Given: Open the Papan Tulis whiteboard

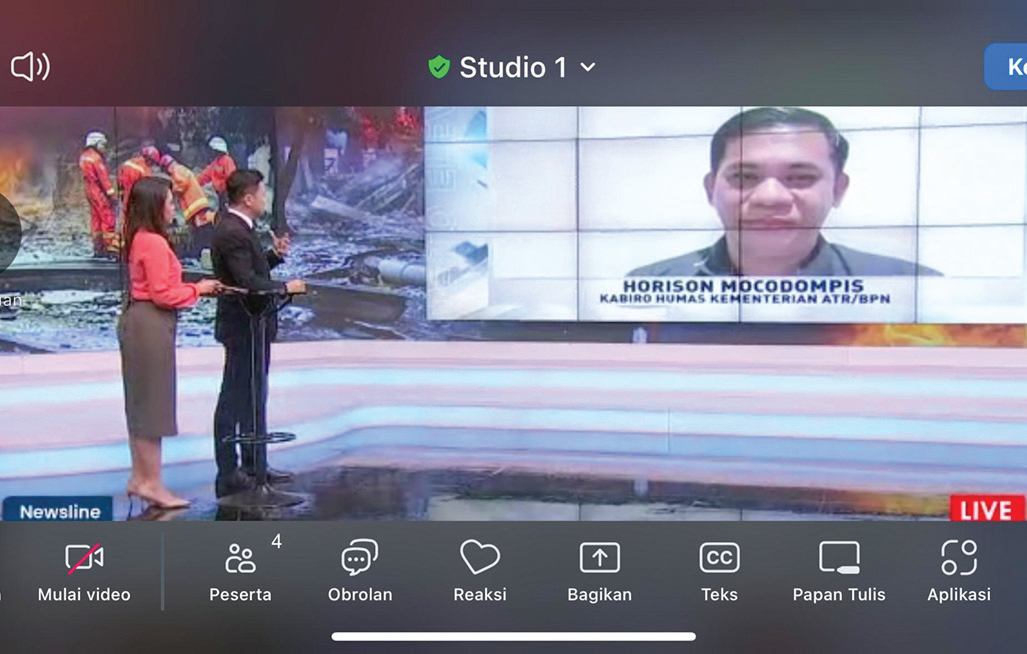Looking at the screenshot, I should (x=839, y=572).
